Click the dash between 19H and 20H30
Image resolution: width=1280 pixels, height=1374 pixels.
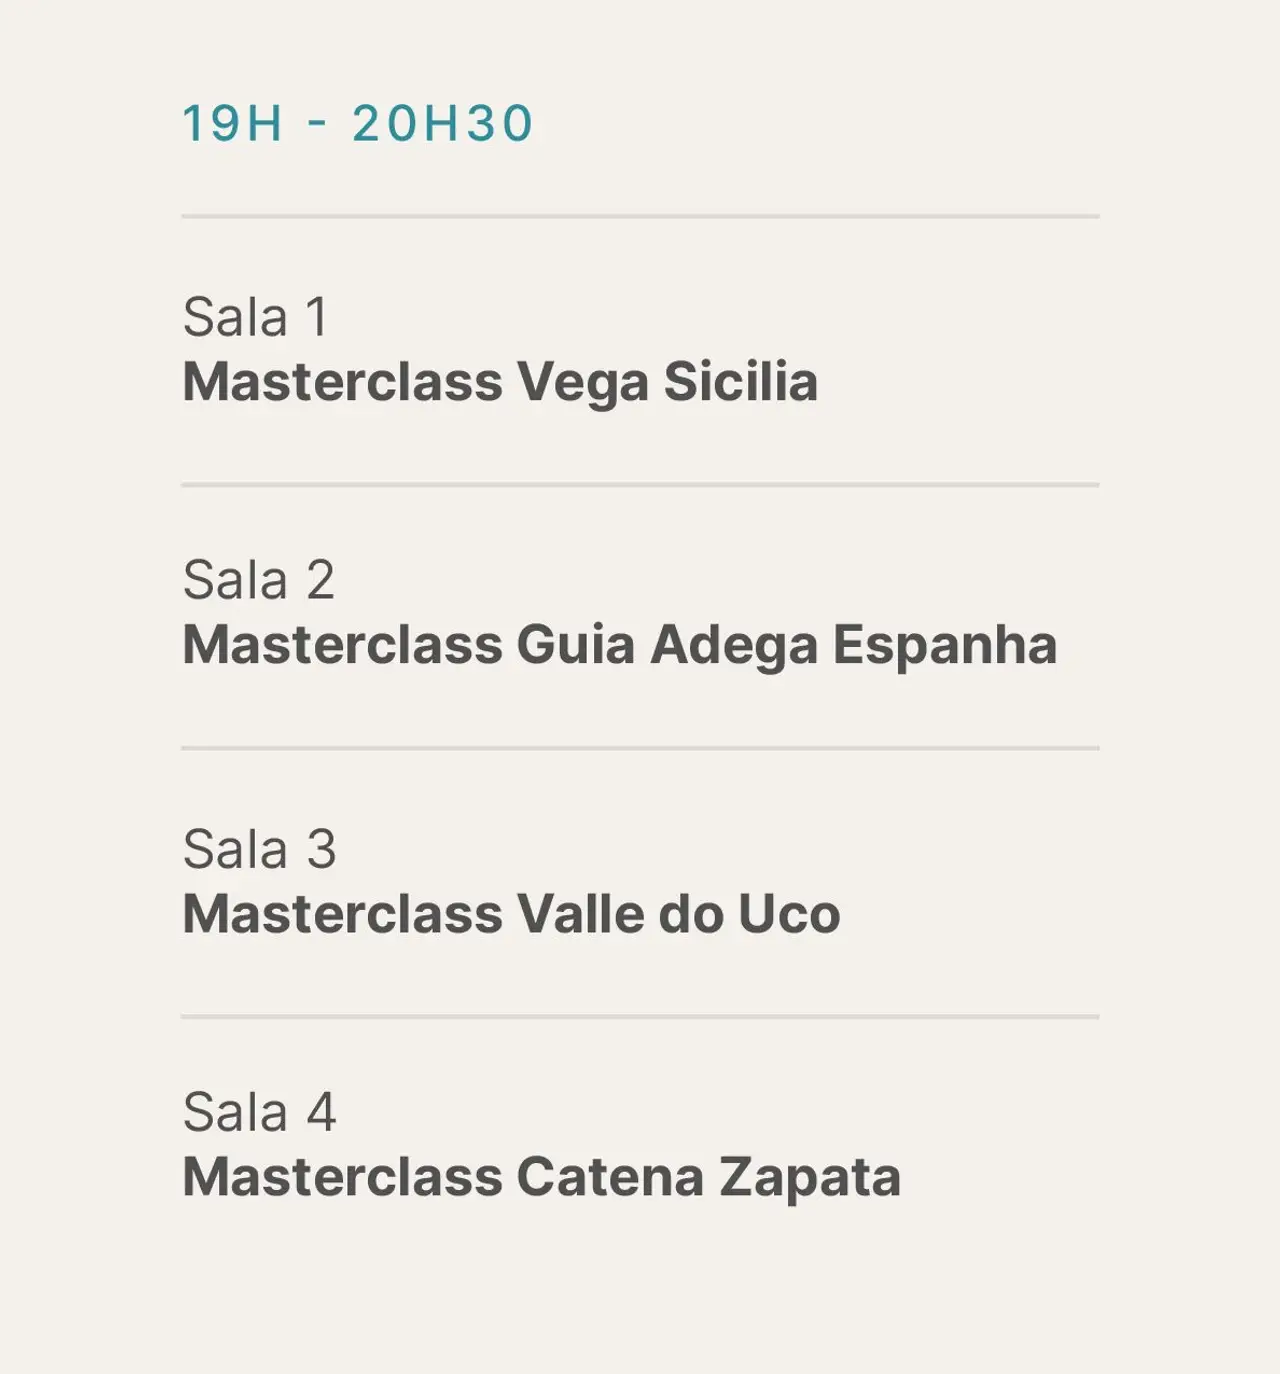tap(318, 126)
